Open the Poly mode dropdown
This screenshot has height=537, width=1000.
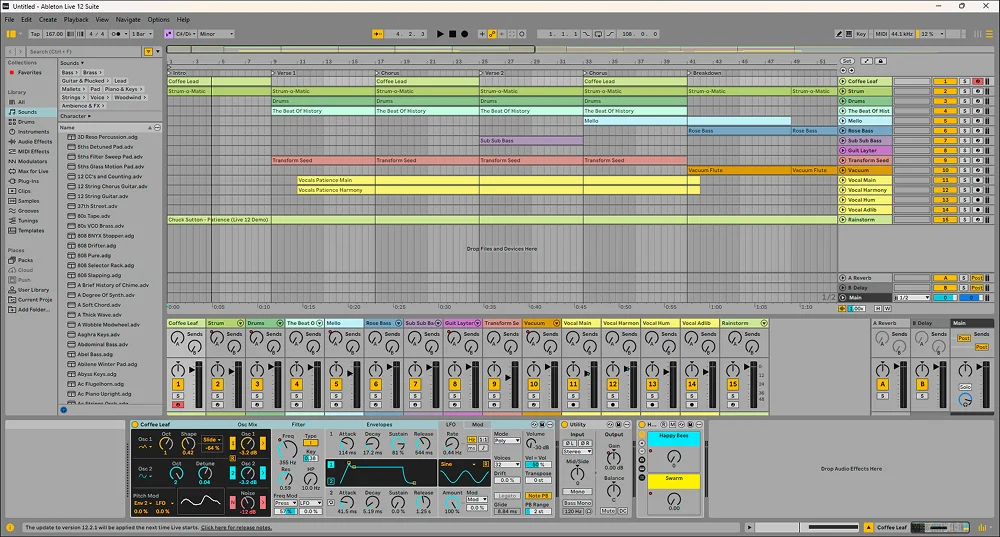507,441
